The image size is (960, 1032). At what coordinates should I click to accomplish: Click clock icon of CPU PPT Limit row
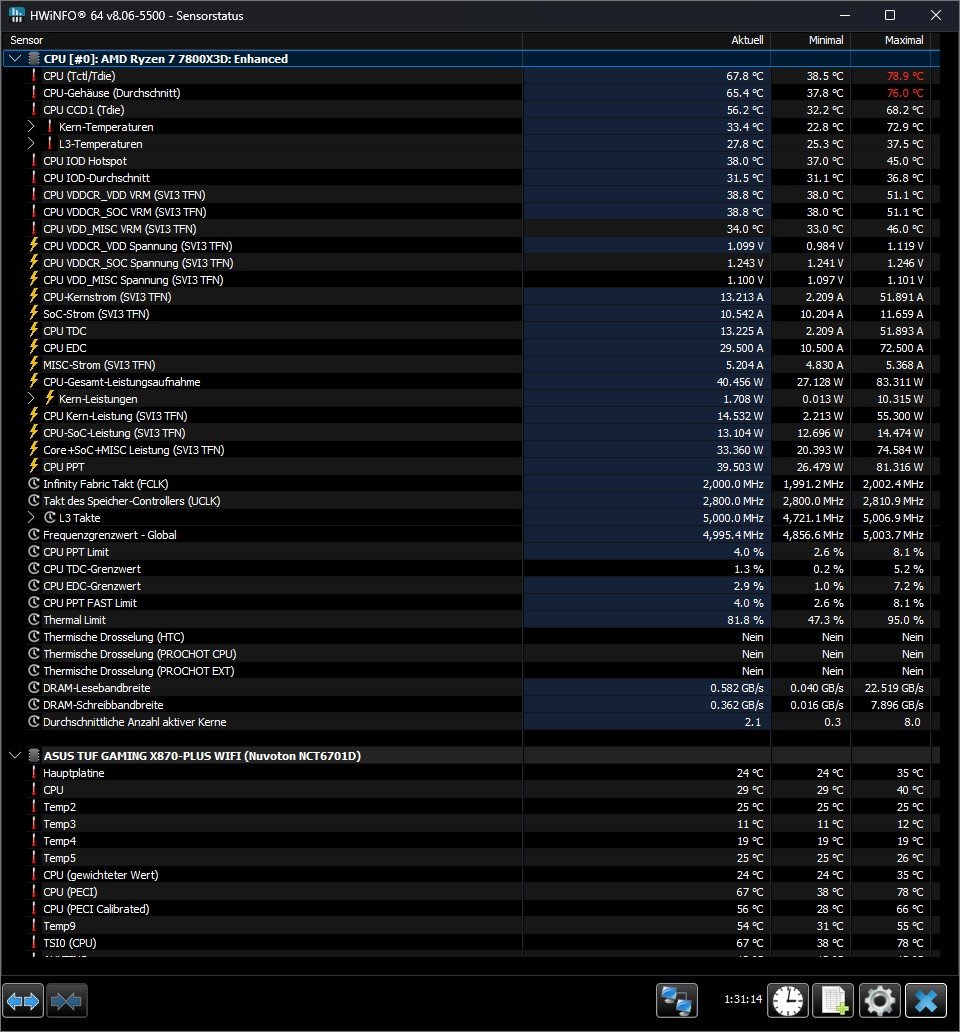click(34, 552)
